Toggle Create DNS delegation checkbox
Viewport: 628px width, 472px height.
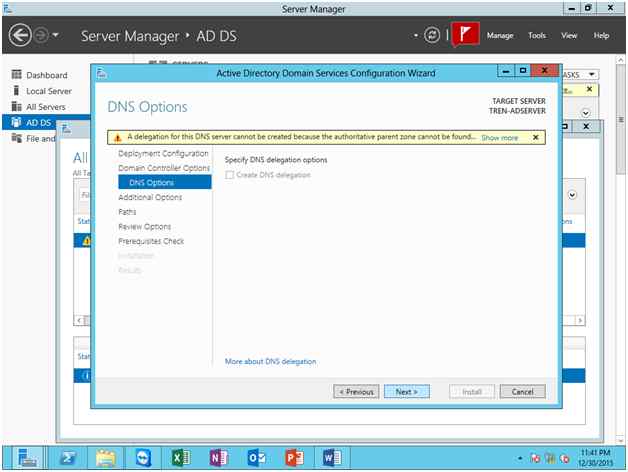click(229, 175)
